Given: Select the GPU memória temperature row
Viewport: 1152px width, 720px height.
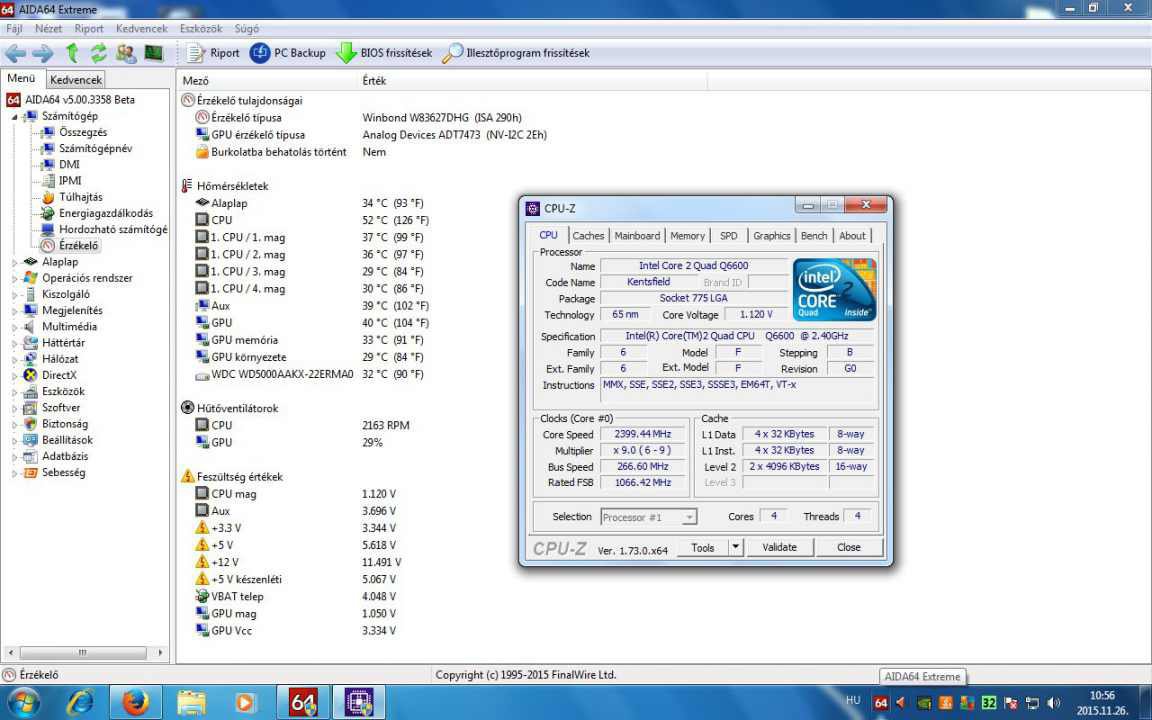Looking at the screenshot, I should [309, 340].
